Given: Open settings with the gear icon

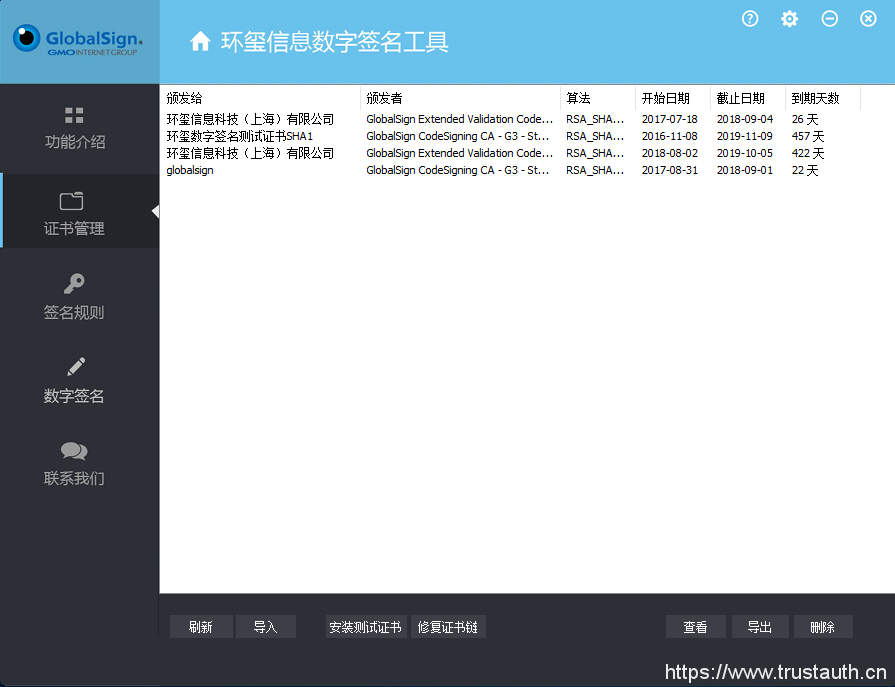Looking at the screenshot, I should click(789, 19).
